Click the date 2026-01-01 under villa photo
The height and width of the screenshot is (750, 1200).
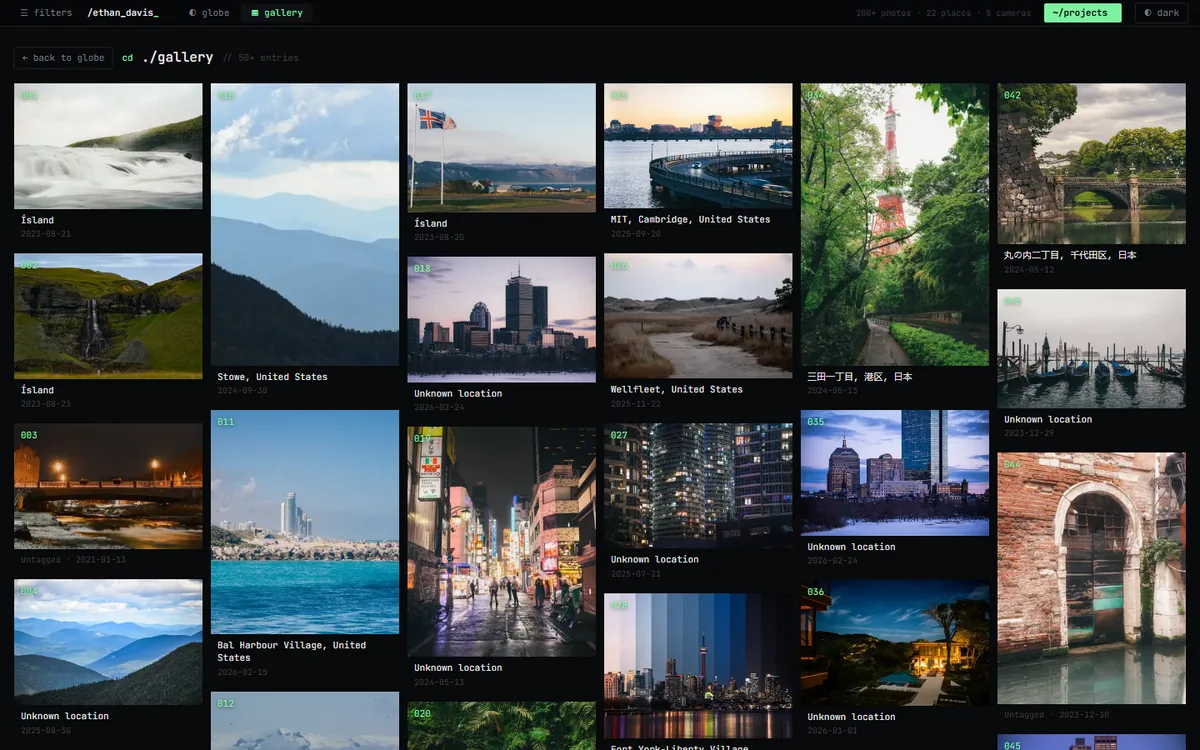point(833,731)
